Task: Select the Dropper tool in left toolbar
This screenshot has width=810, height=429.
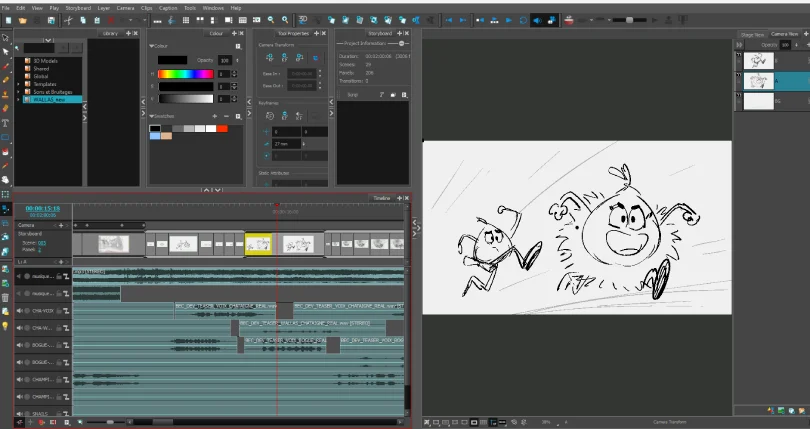Action: (6, 166)
